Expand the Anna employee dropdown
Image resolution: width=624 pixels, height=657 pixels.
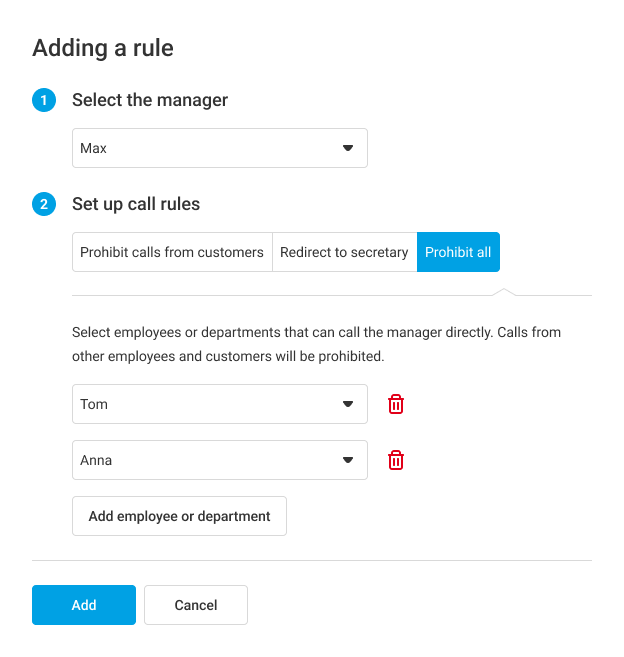[210, 460]
